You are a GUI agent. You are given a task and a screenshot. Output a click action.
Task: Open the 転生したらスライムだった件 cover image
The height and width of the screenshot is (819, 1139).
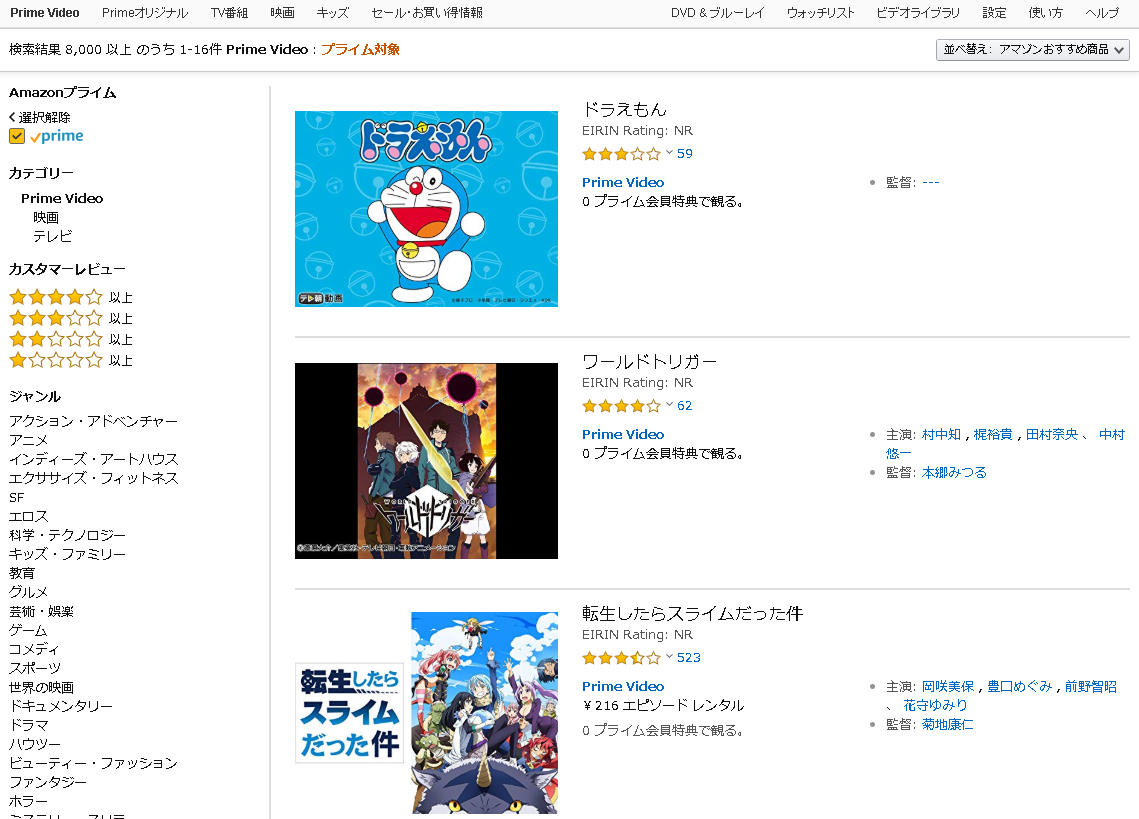(x=426, y=713)
